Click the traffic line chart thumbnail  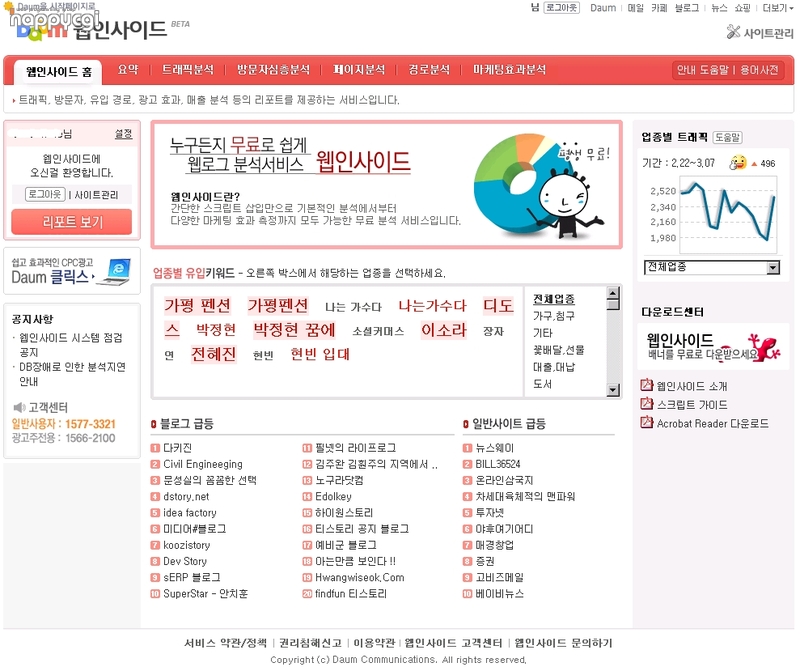click(x=728, y=214)
